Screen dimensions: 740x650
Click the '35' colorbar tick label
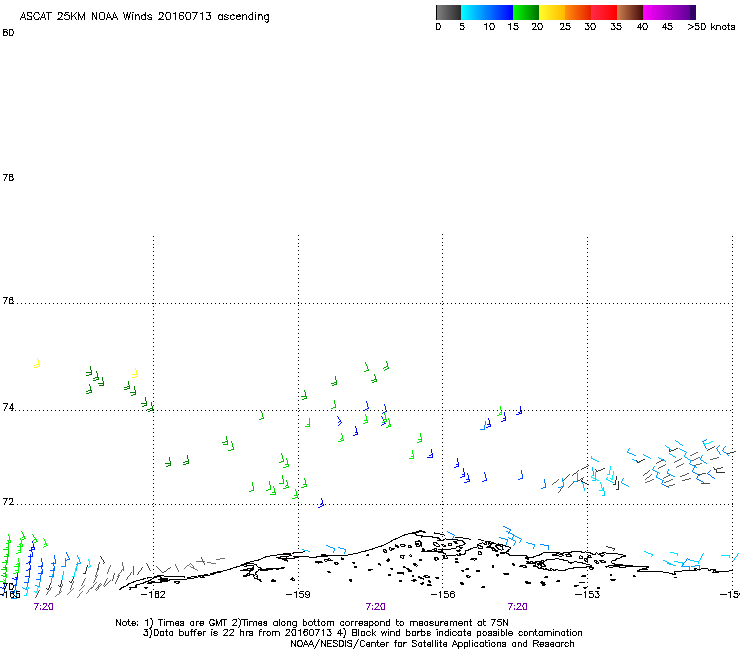click(x=616, y=27)
